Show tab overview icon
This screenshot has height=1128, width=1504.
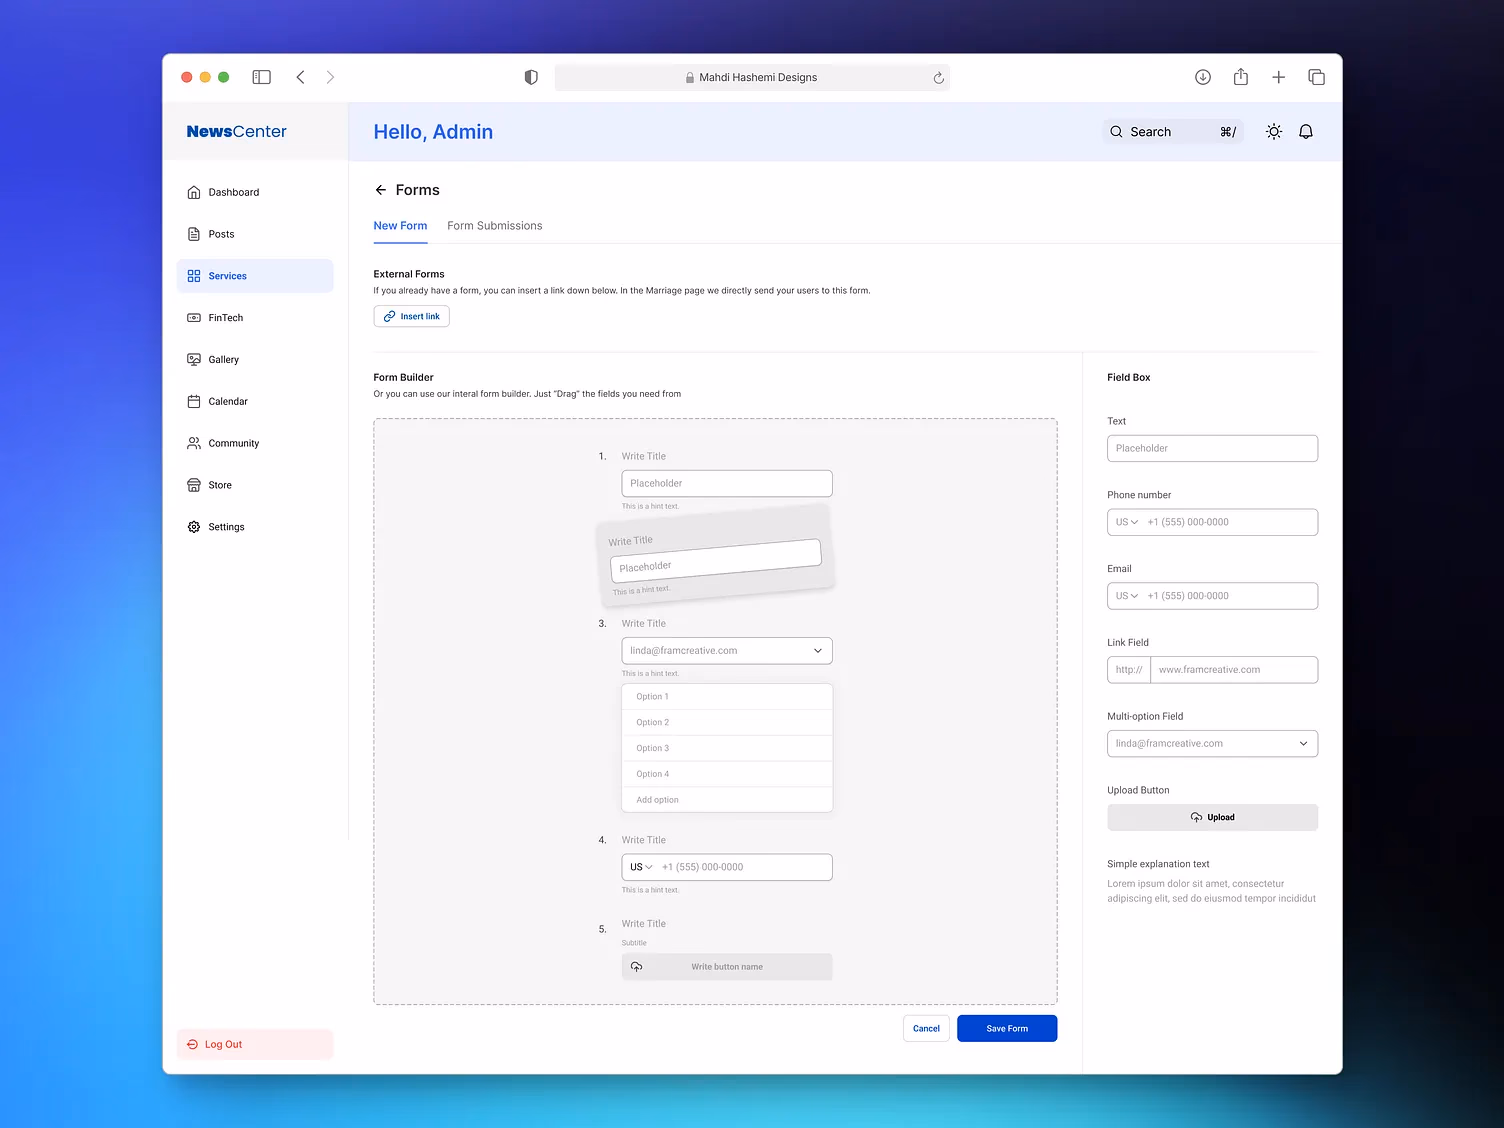click(x=1316, y=77)
